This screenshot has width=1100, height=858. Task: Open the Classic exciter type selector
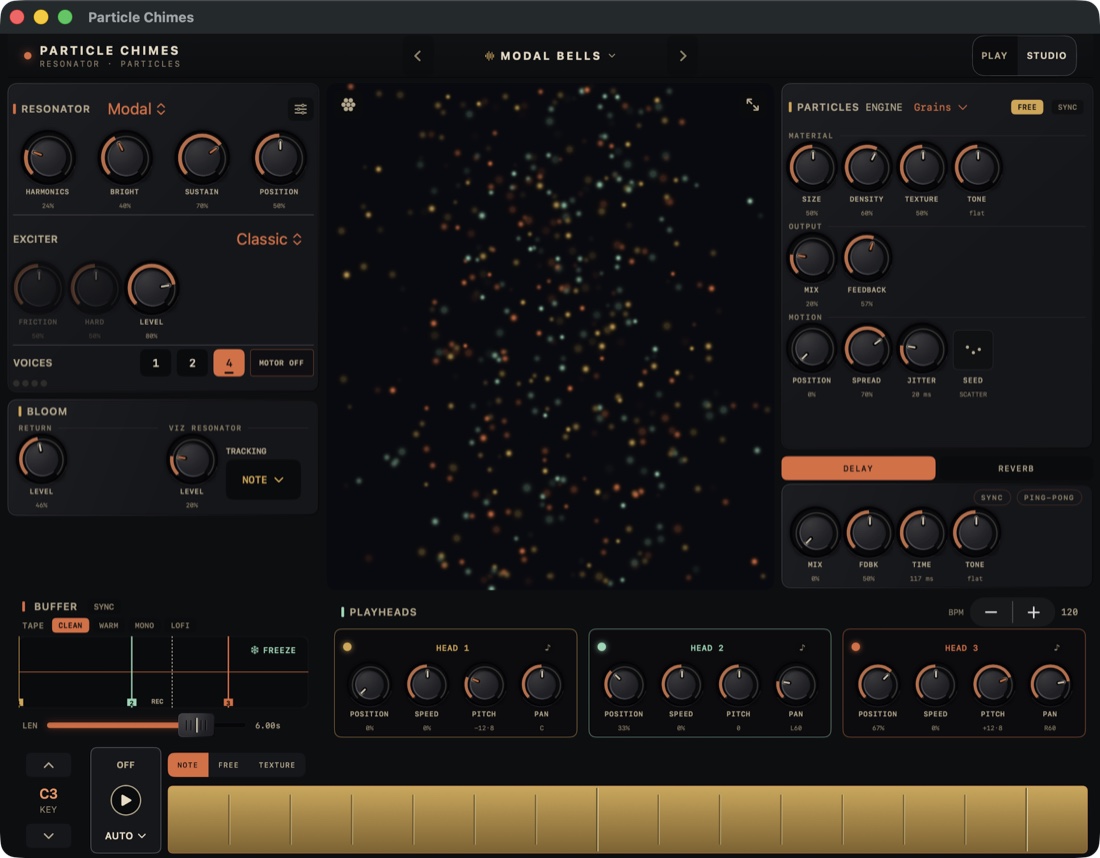[269, 239]
